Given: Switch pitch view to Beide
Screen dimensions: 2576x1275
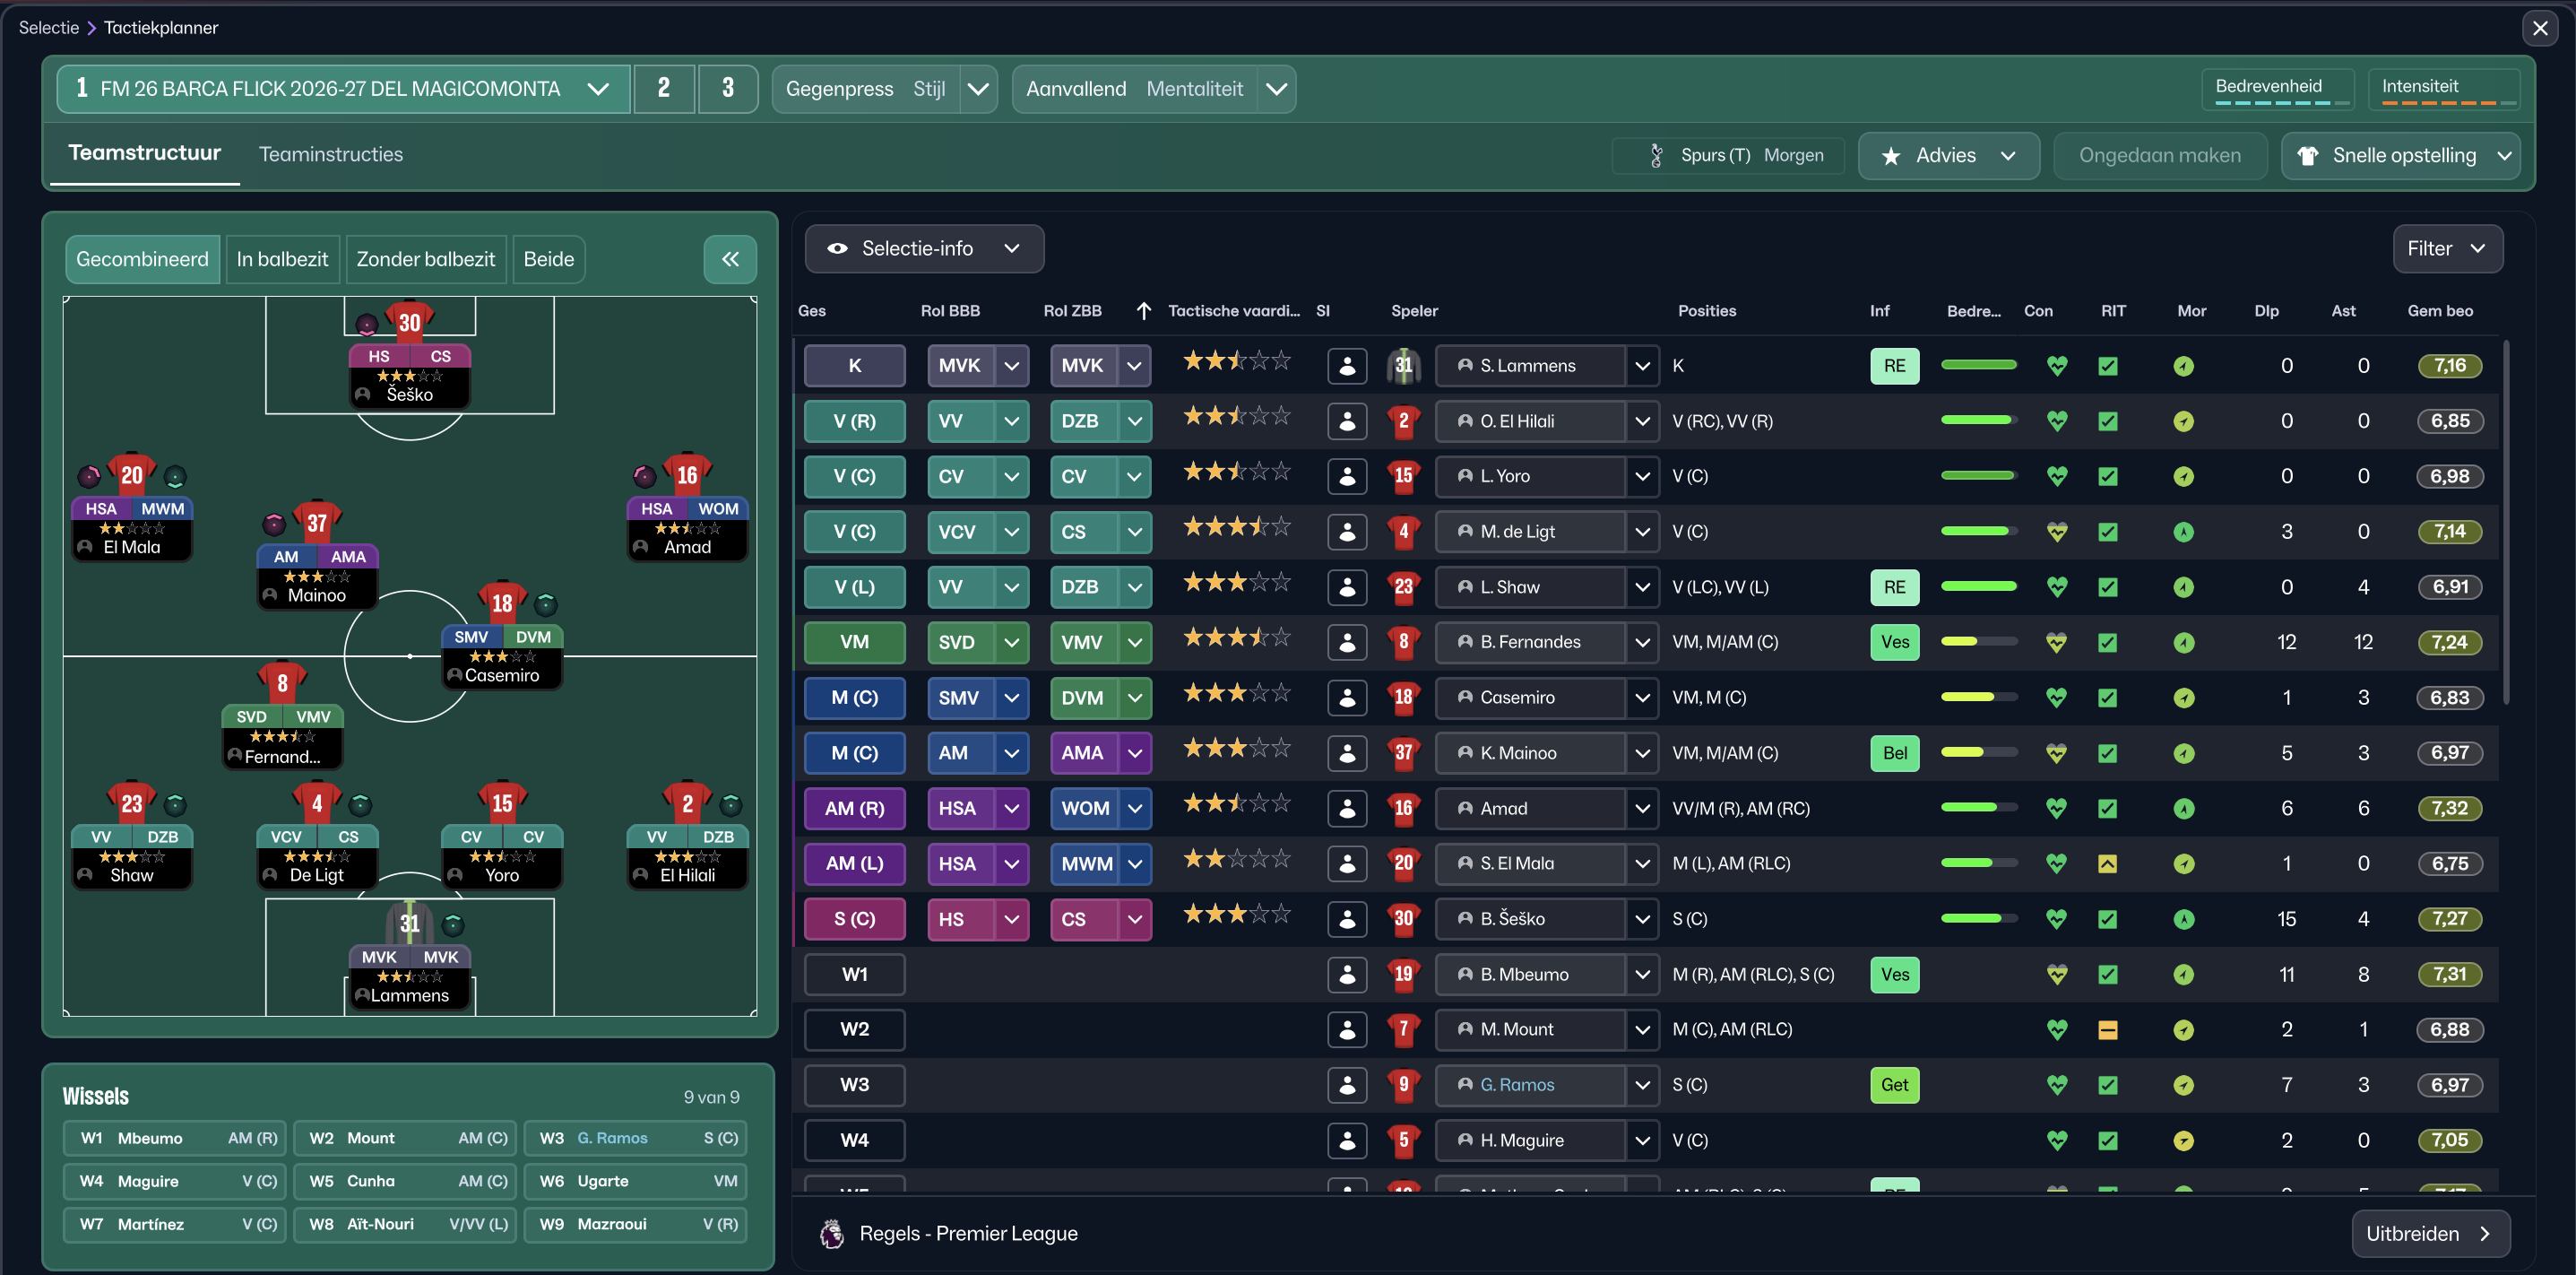Looking at the screenshot, I should click(549, 259).
